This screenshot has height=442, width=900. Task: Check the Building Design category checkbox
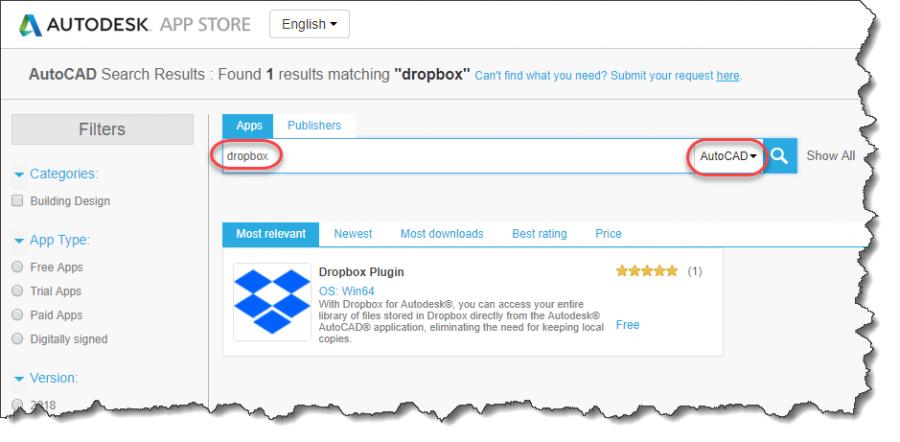tap(17, 201)
